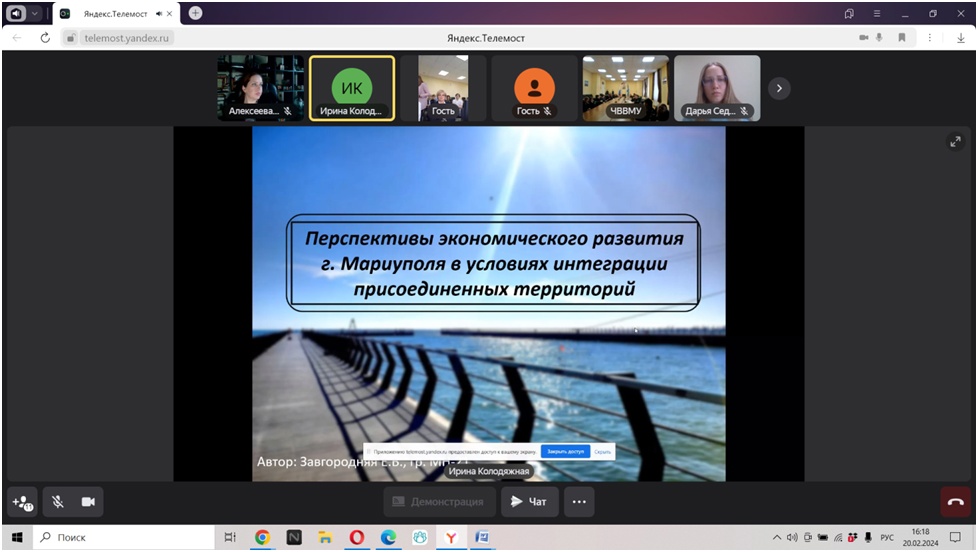The image size is (978, 552).
Task: Select Ирина Колодяжная participant tile
Action: click(x=351, y=88)
